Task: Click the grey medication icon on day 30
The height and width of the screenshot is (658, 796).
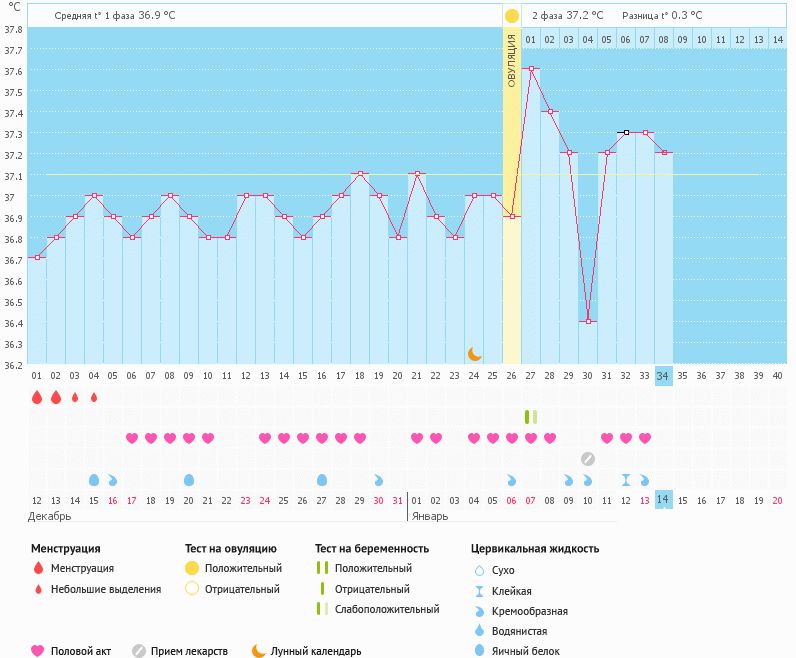Action: click(588, 459)
